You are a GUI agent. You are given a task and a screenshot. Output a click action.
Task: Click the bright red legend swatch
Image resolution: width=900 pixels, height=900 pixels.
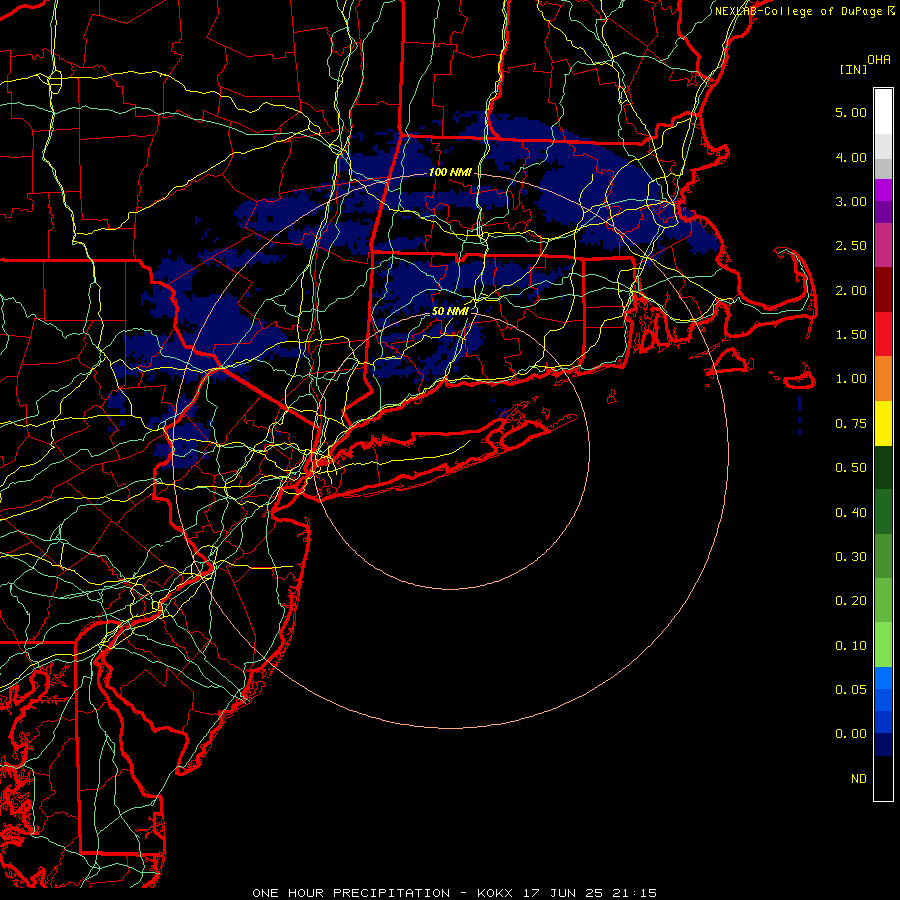(883, 335)
